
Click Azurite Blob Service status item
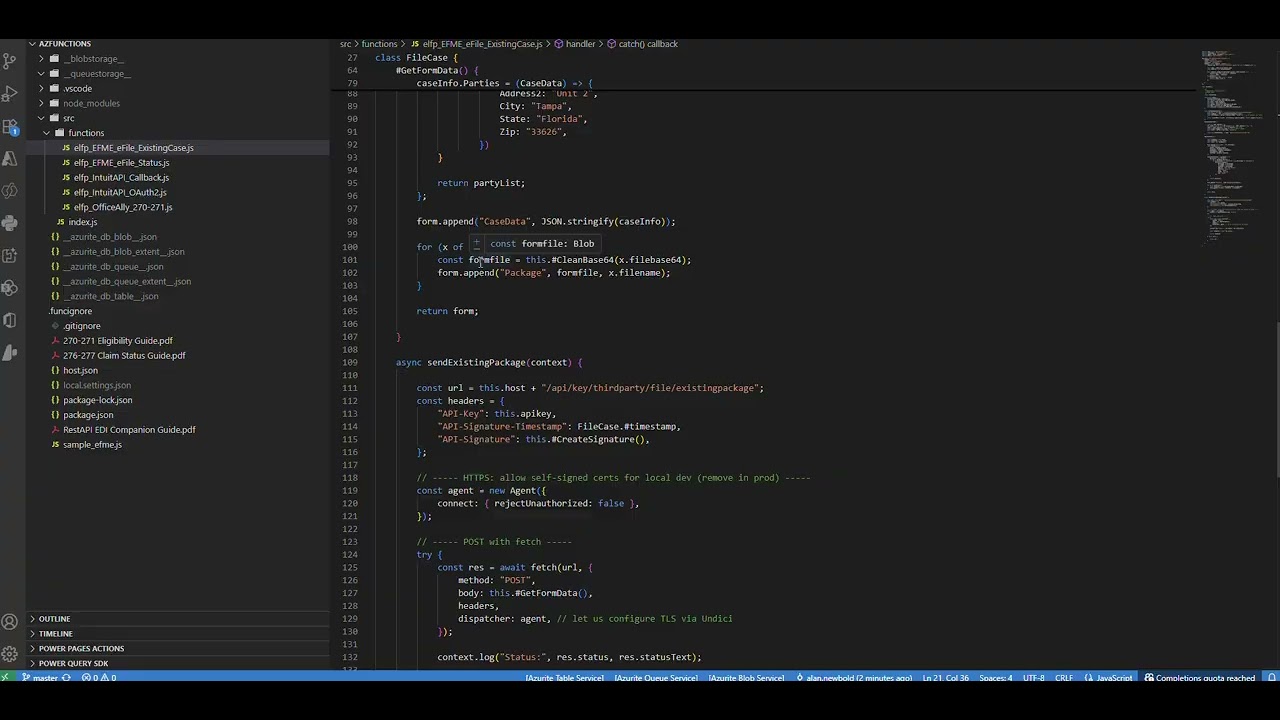[746, 678]
